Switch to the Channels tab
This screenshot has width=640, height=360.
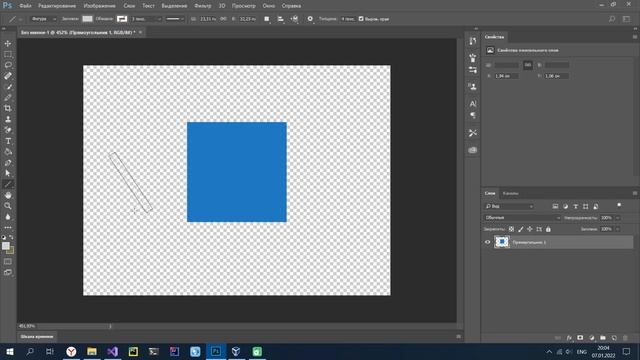(510, 193)
